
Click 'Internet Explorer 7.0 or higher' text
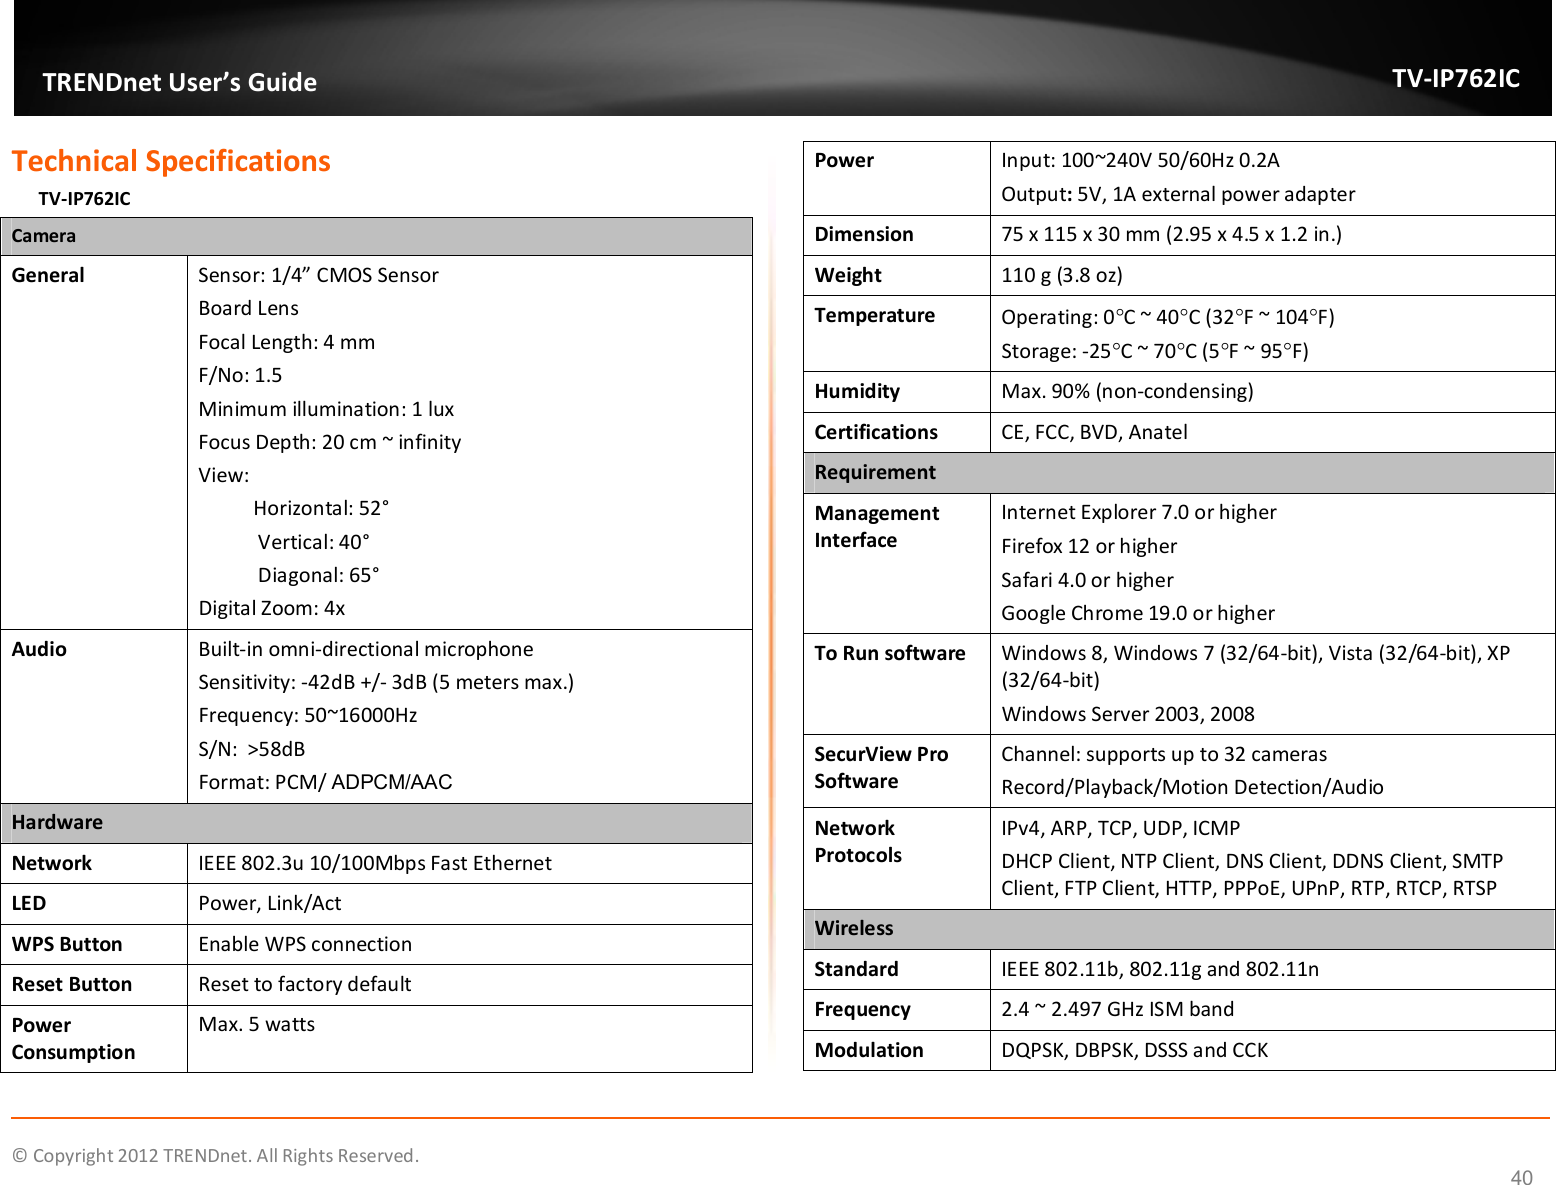pyautogui.click(x=1139, y=512)
